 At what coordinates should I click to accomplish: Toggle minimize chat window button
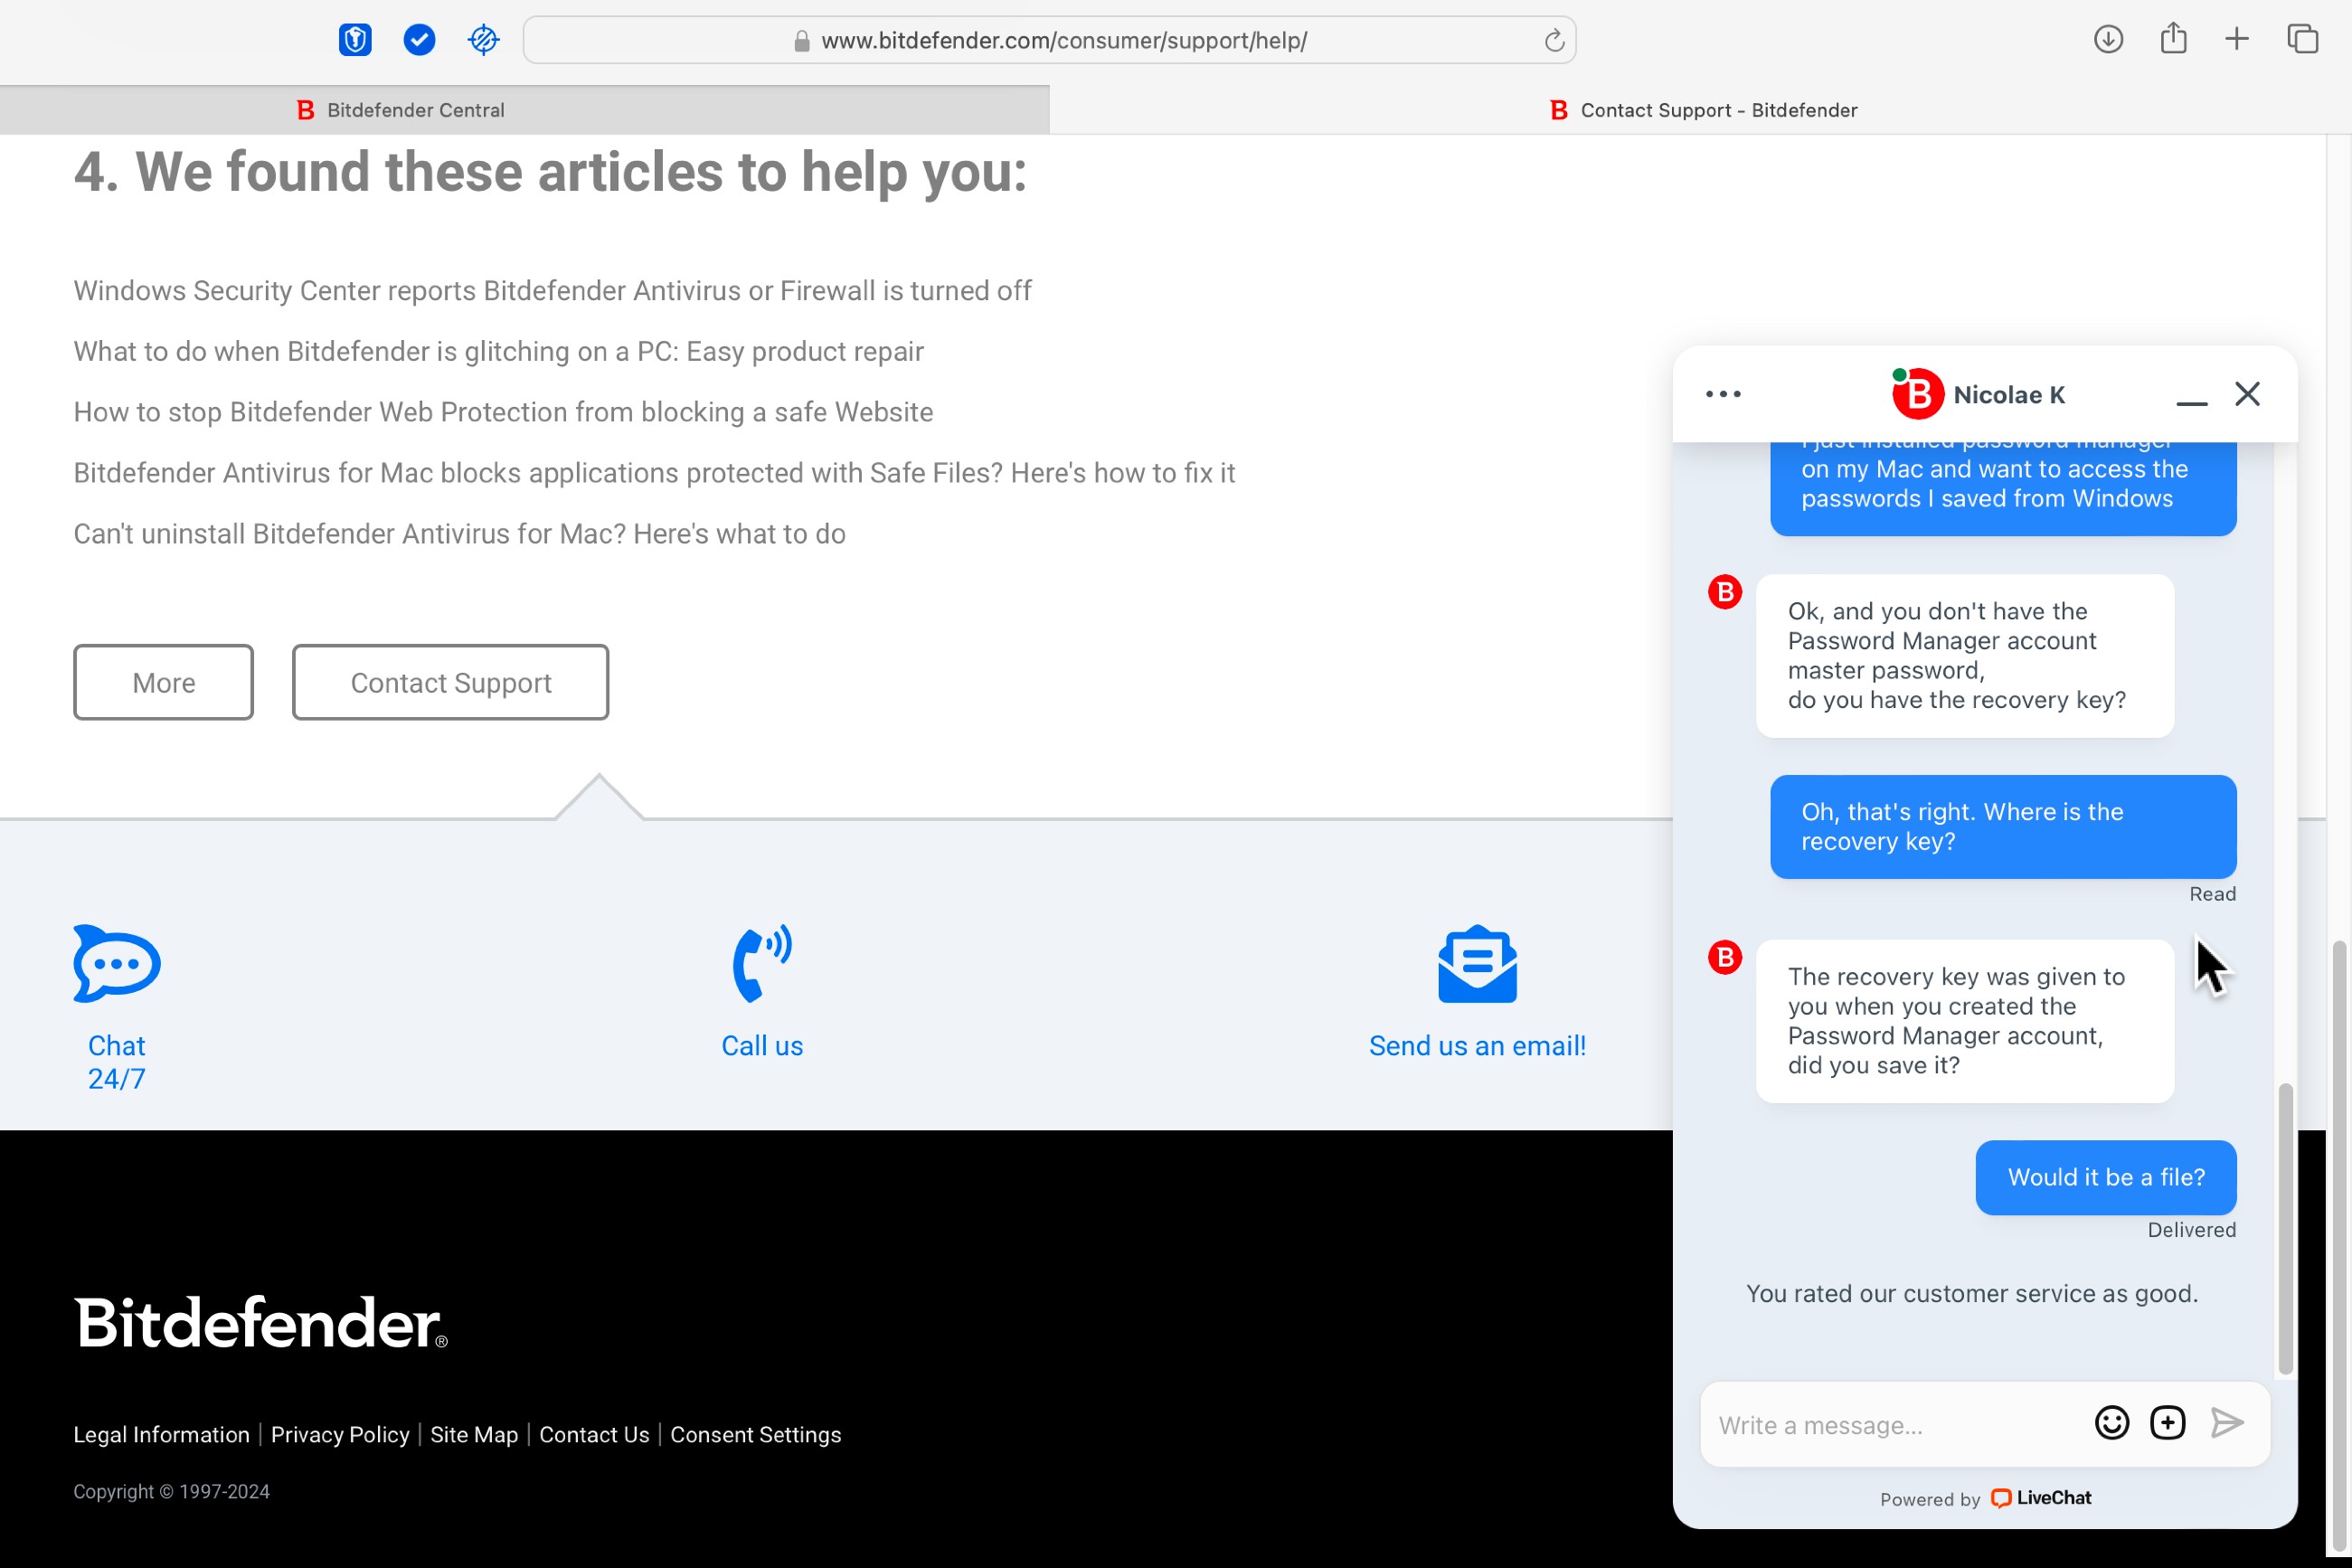[x=2193, y=392]
